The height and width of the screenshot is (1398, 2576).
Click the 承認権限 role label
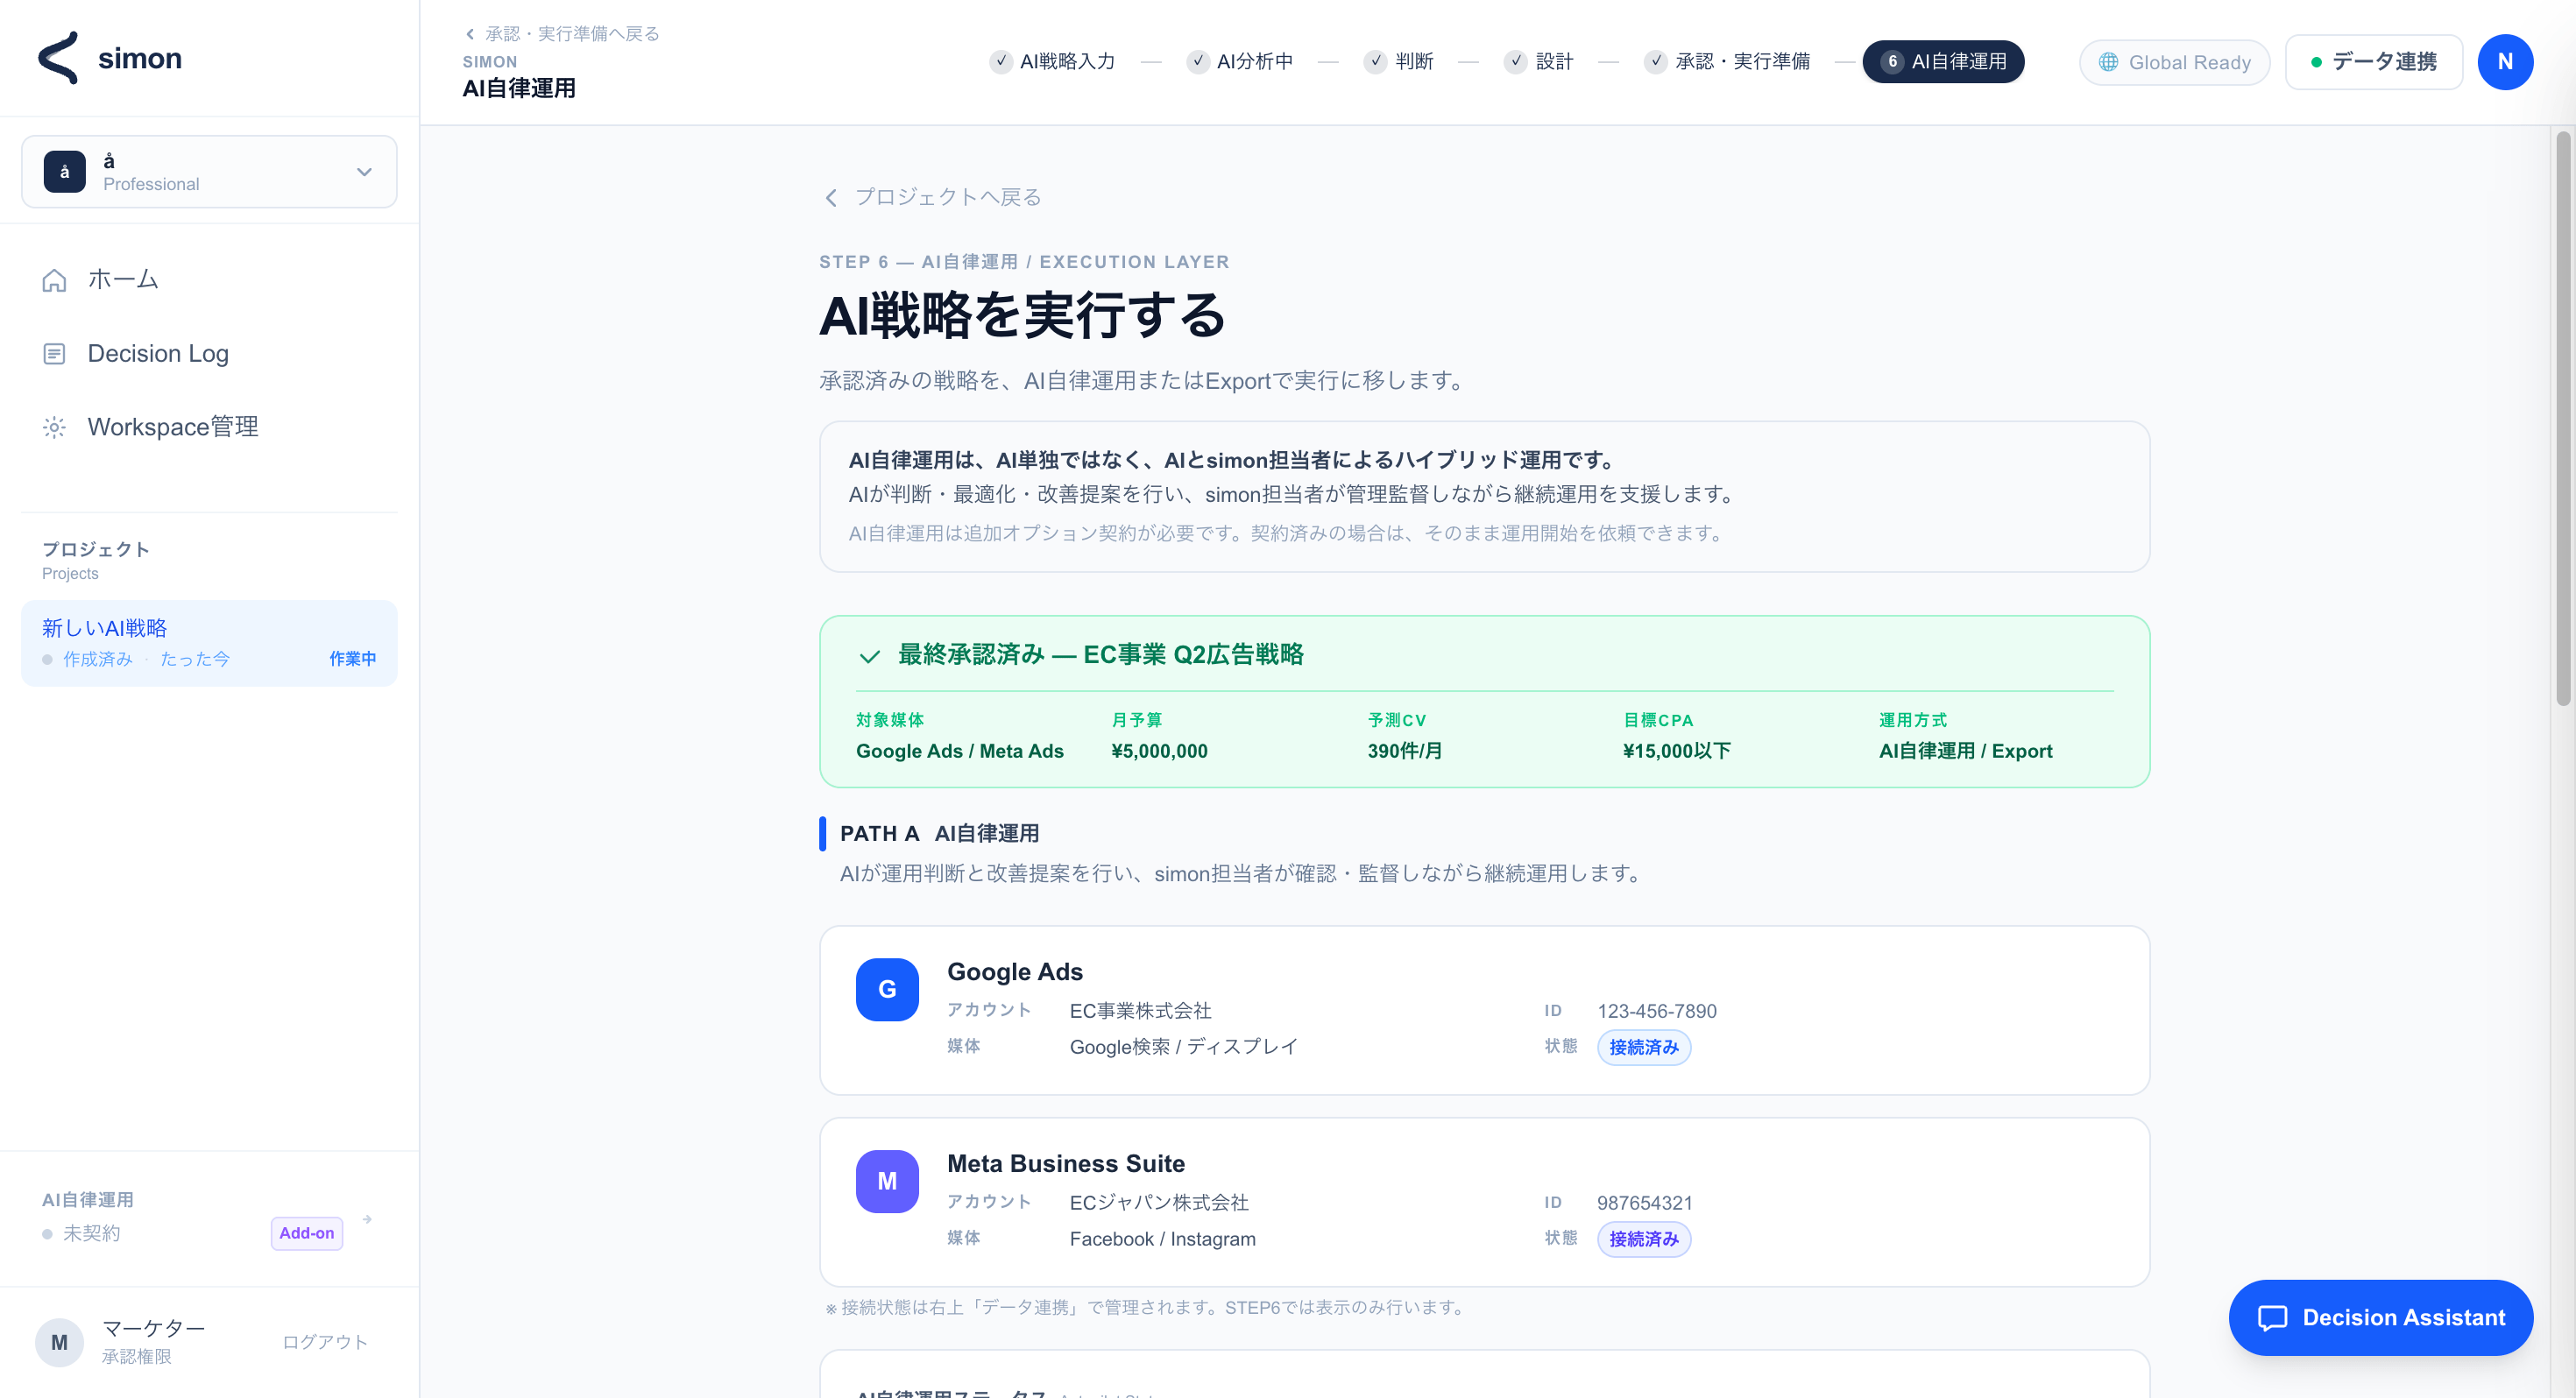coord(137,1357)
